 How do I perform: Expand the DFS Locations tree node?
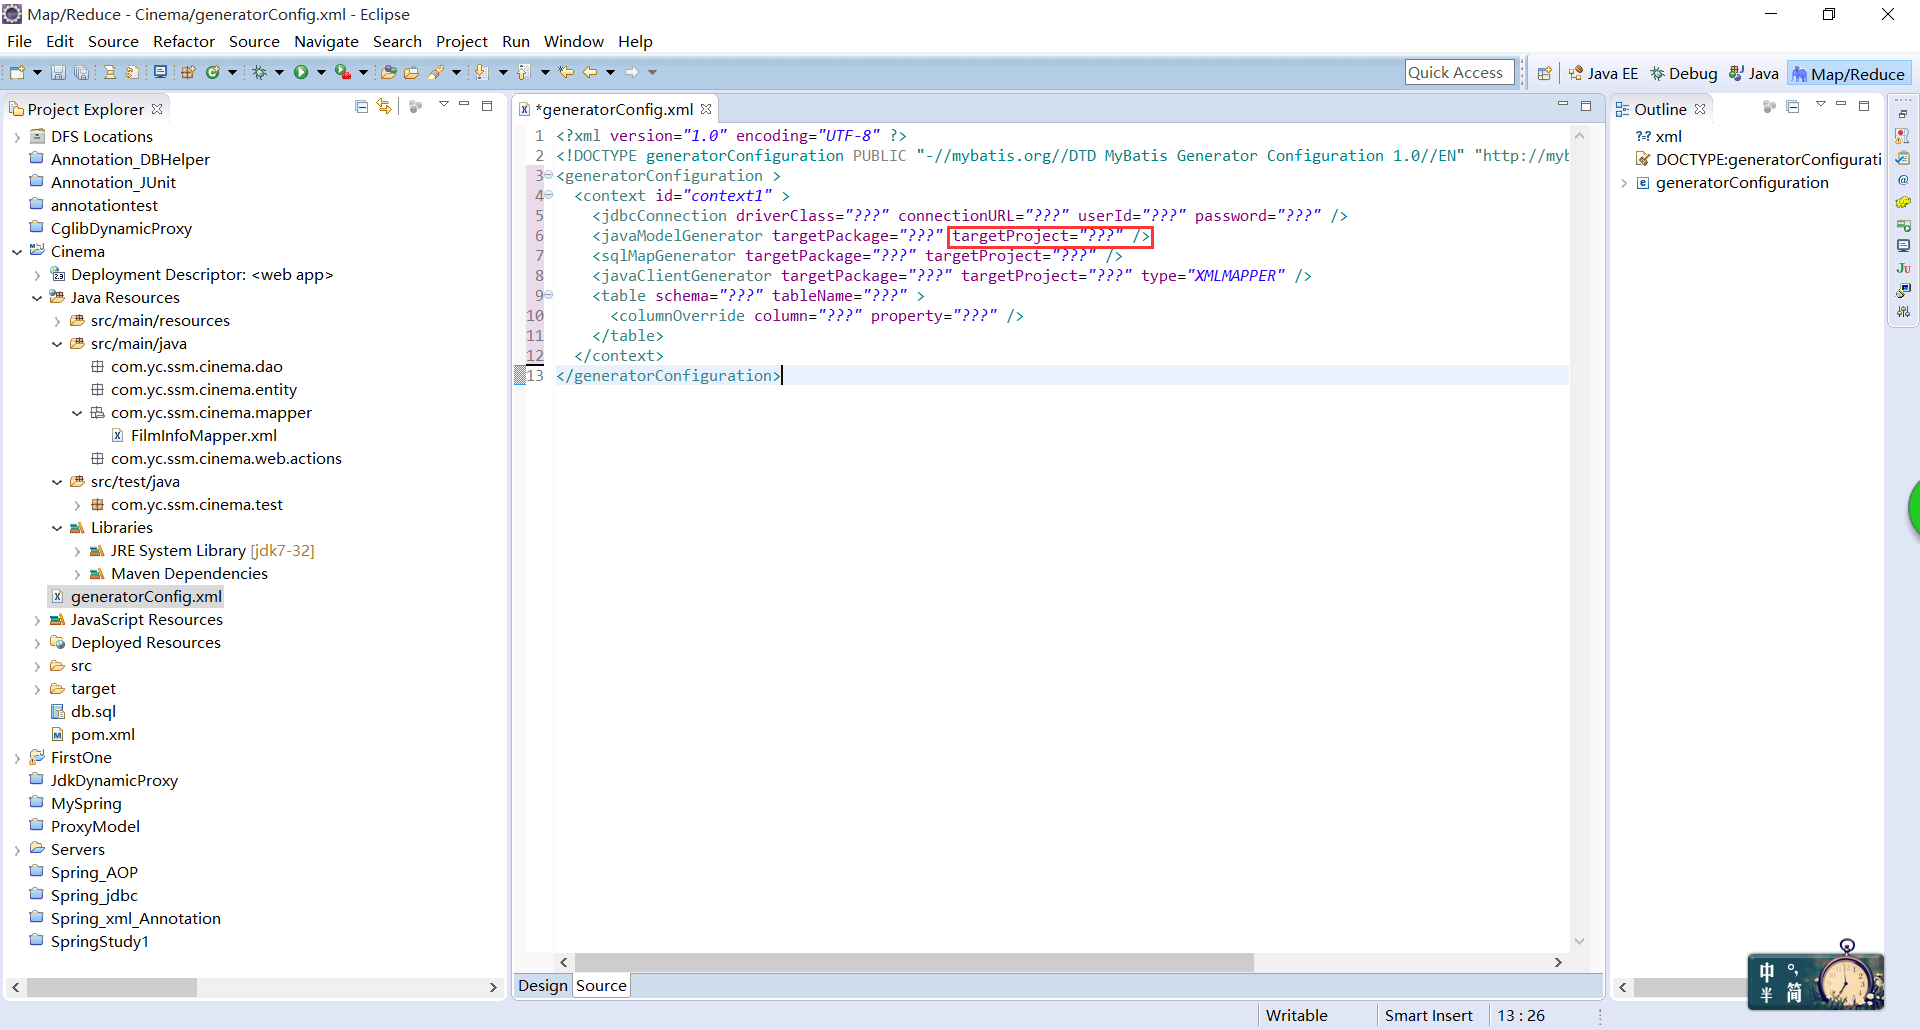point(17,137)
